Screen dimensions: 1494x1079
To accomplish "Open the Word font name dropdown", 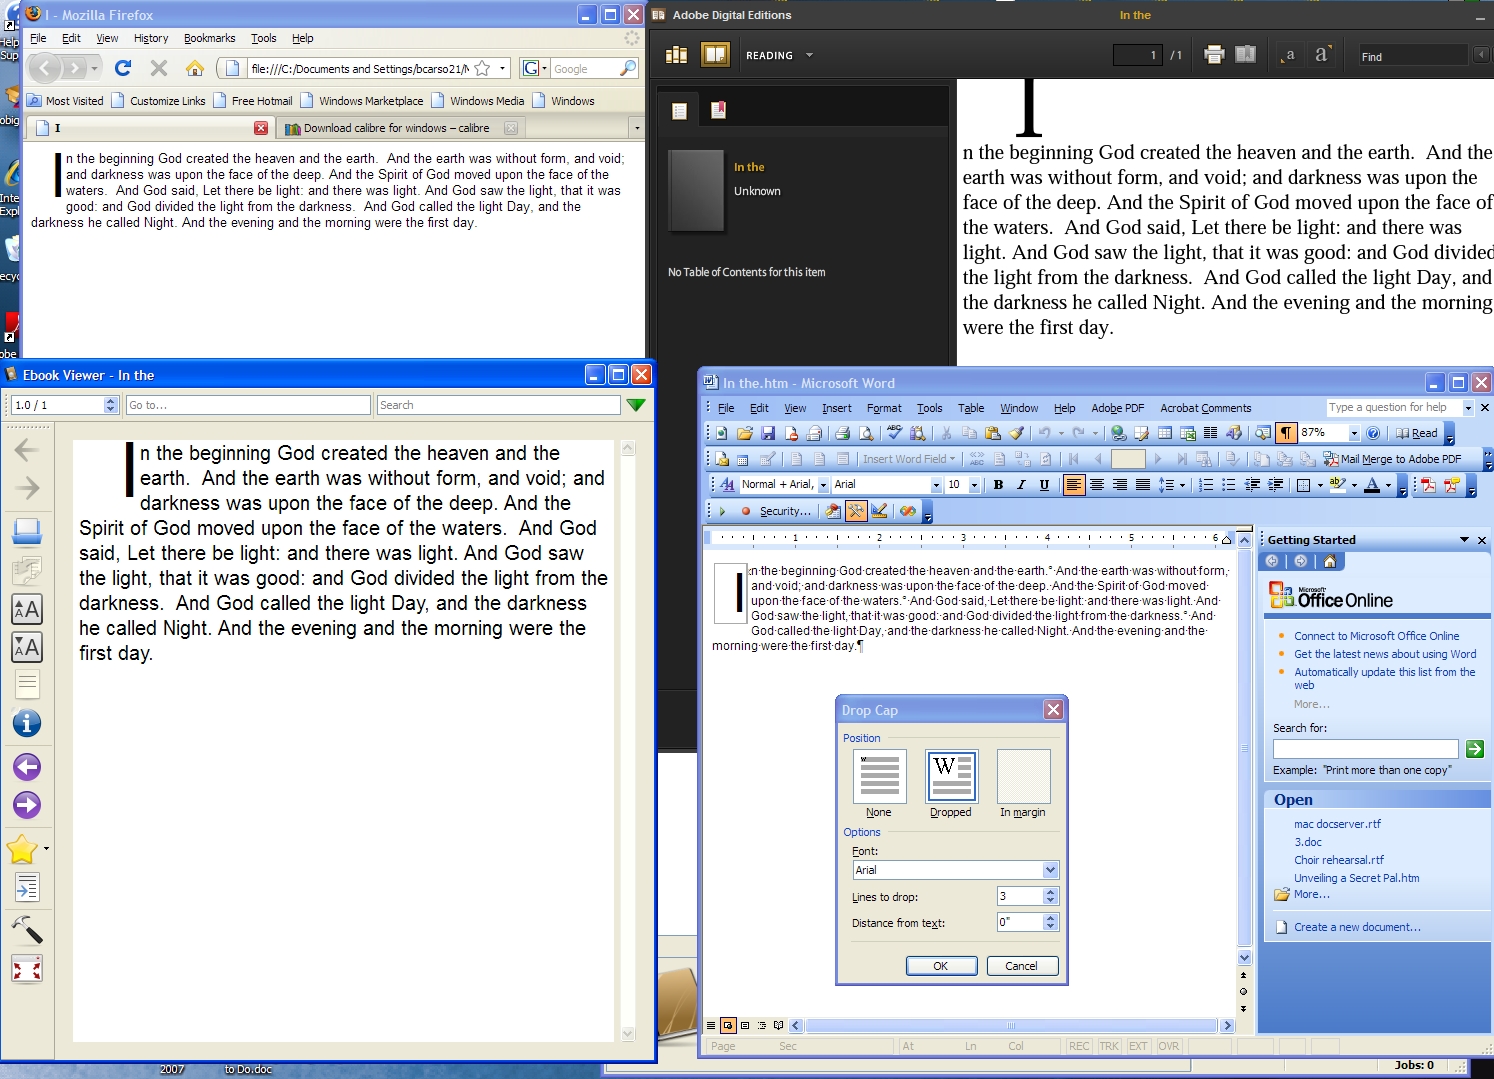I will pyautogui.click(x=936, y=485).
